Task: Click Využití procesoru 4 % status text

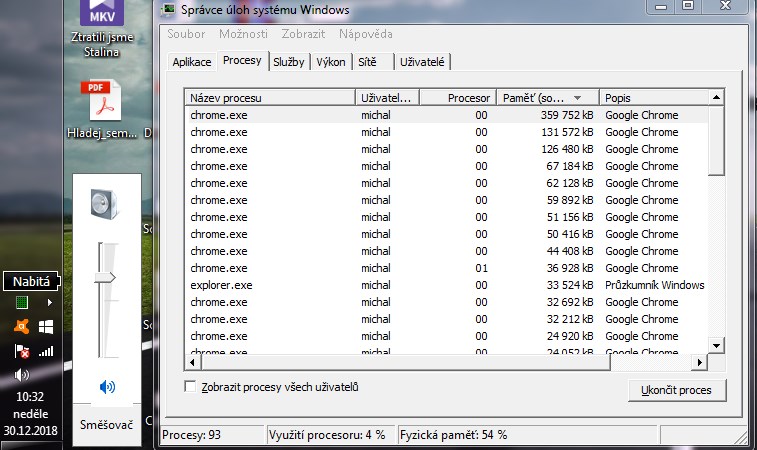Action: pyautogui.click(x=327, y=435)
